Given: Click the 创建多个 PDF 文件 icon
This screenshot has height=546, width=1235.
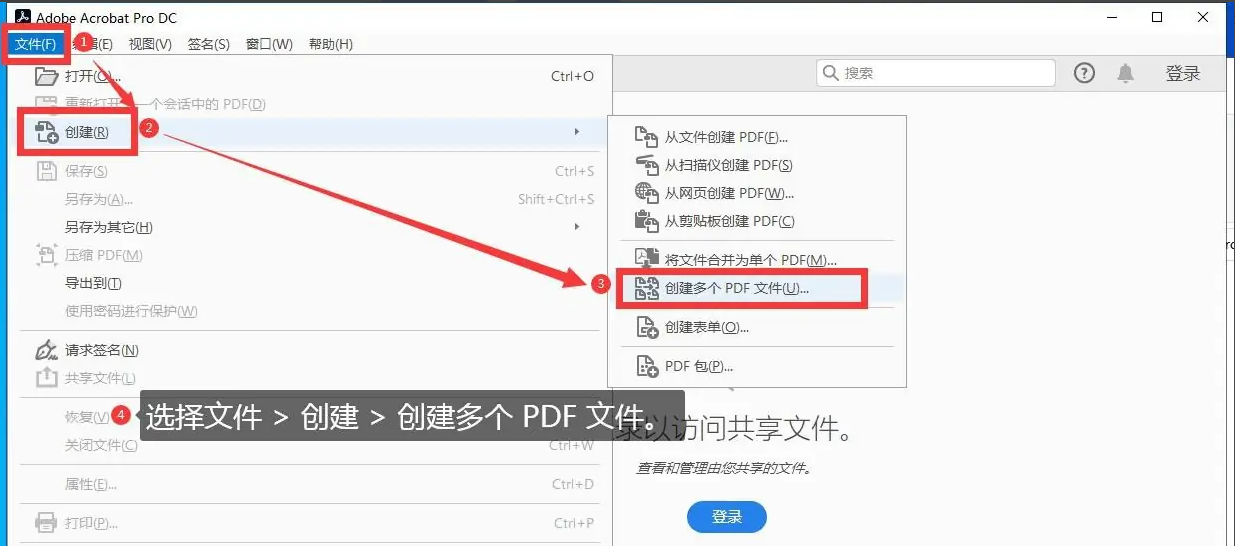Looking at the screenshot, I should tap(647, 288).
